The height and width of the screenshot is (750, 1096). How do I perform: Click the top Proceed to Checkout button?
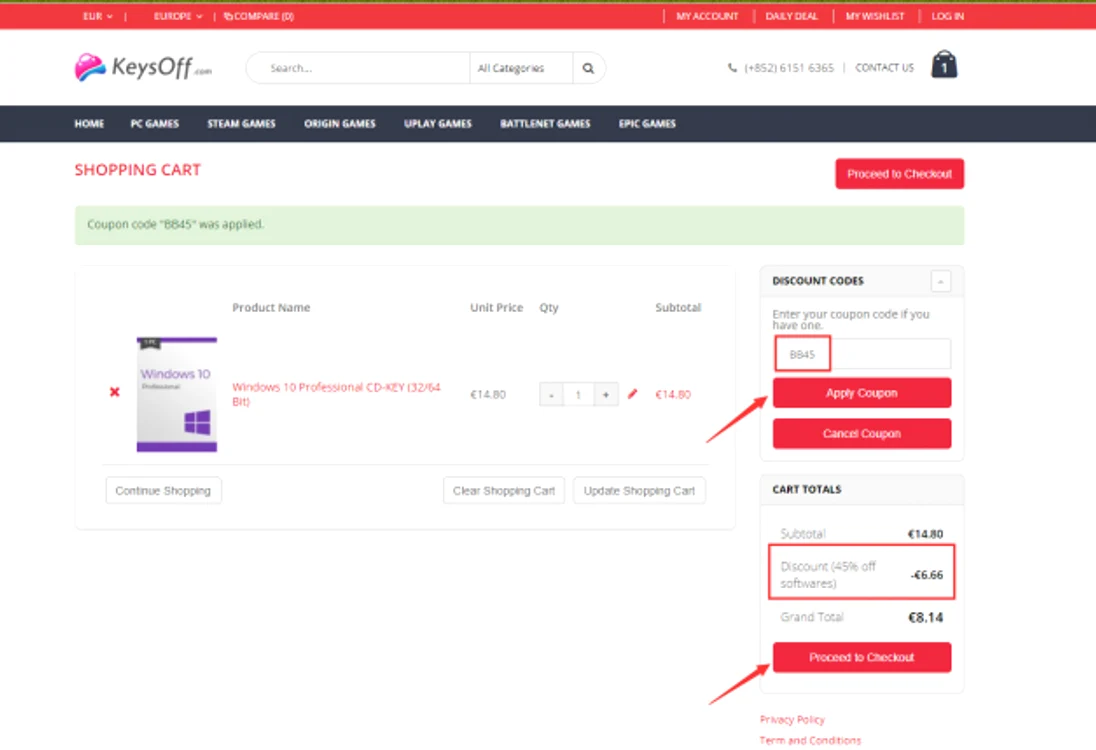point(900,174)
